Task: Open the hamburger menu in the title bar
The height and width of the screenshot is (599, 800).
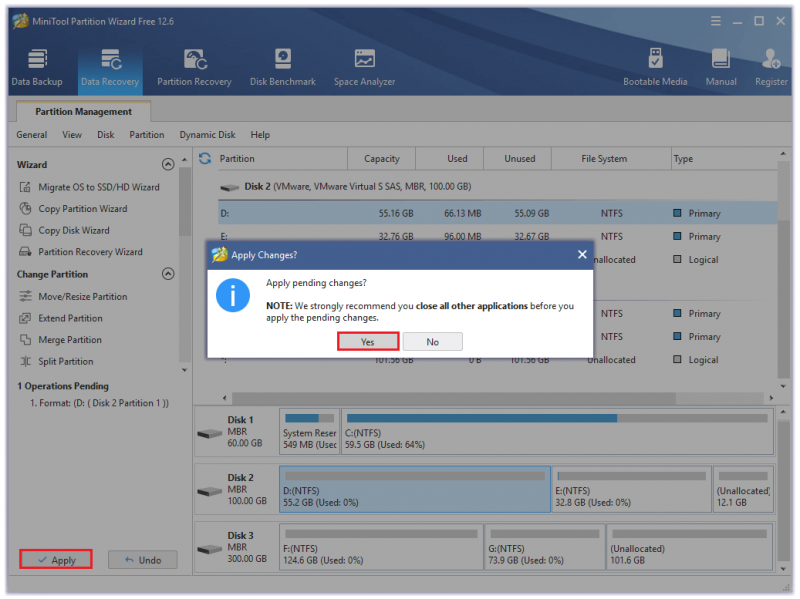Action: click(716, 21)
